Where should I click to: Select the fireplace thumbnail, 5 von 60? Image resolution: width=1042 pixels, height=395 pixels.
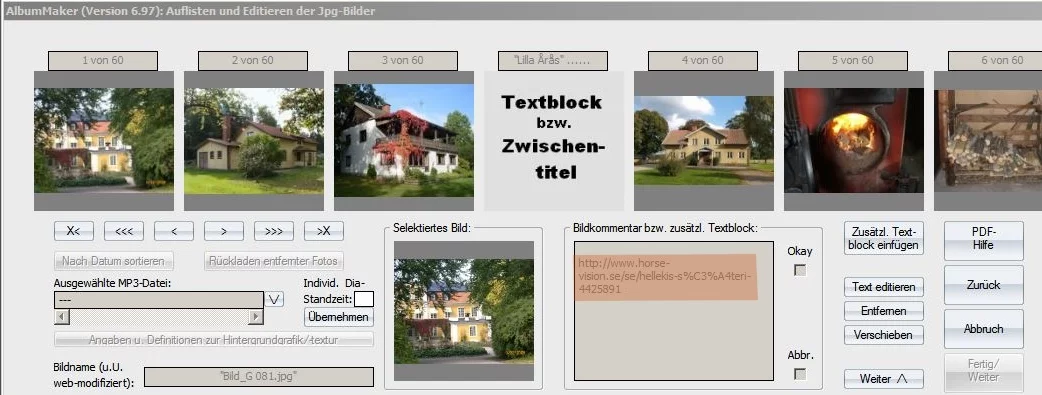[x=854, y=141]
